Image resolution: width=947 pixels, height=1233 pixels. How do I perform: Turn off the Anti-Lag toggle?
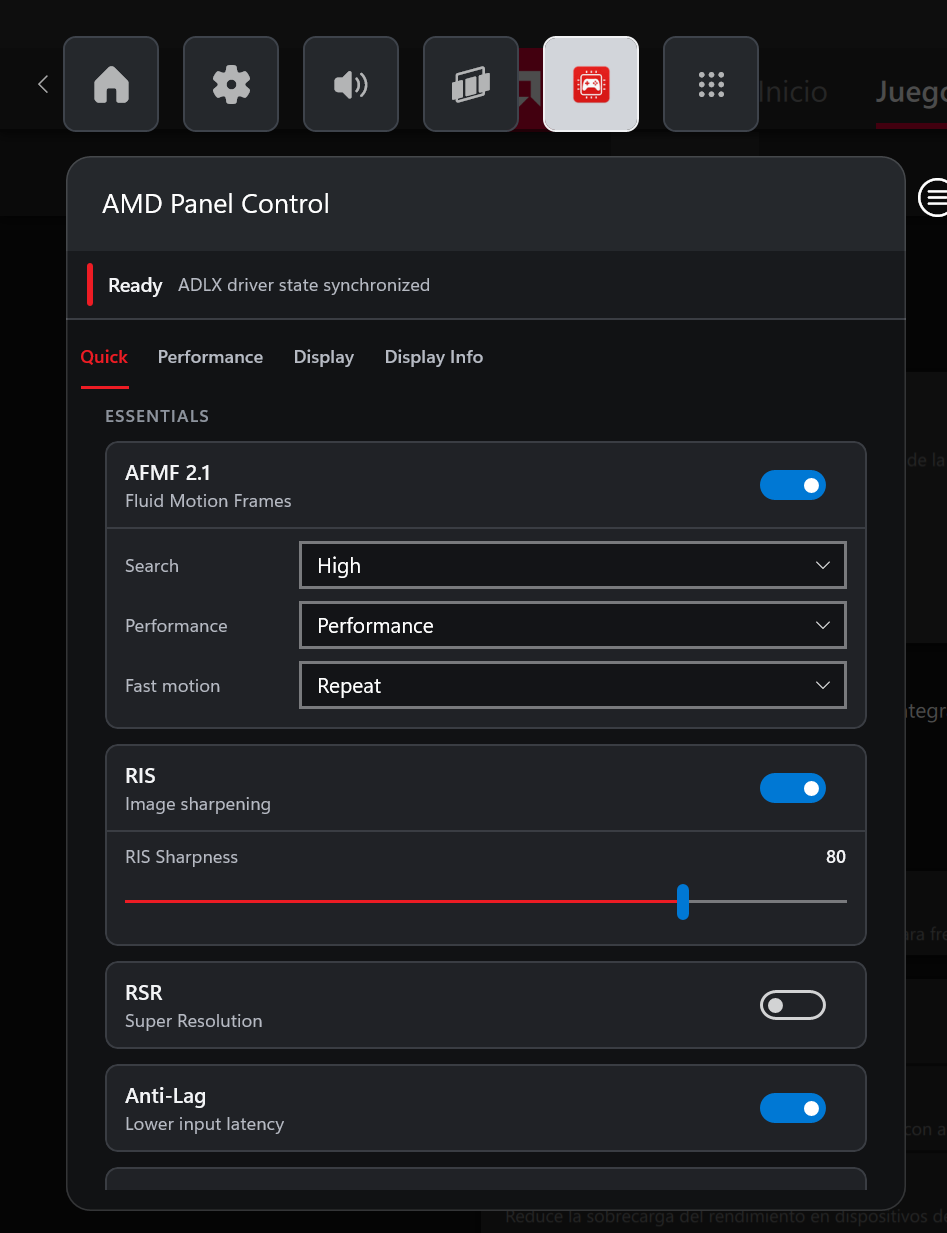(793, 1108)
